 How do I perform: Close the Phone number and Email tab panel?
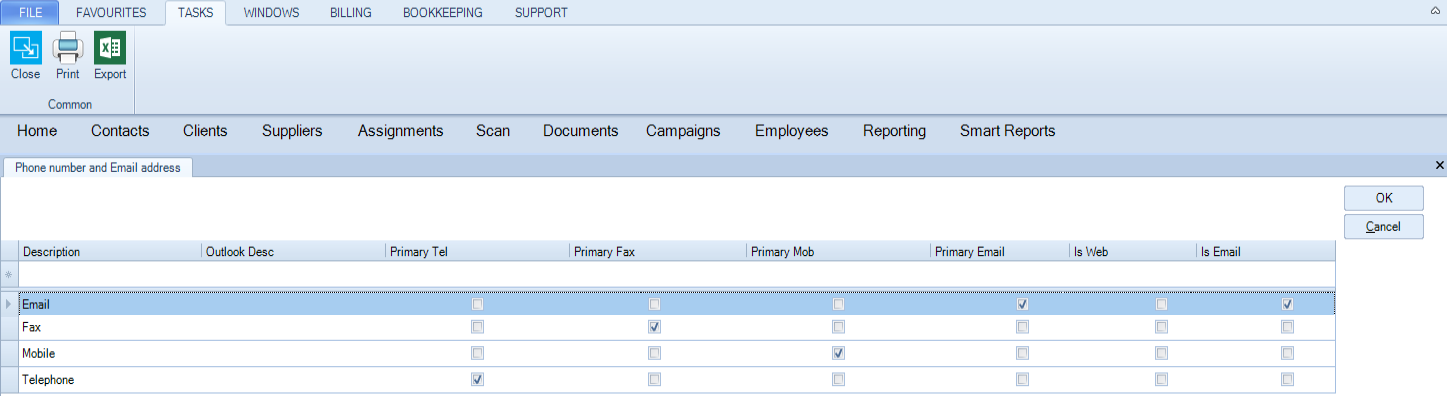point(1440,165)
